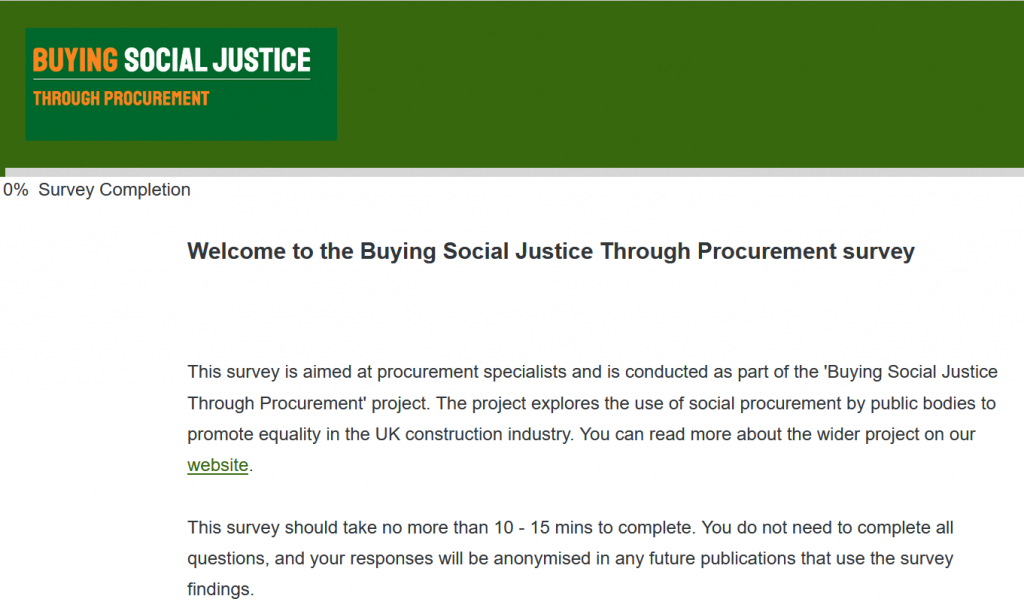Click 'SOCIAL JUSTICE' white text in the logo

217,60
